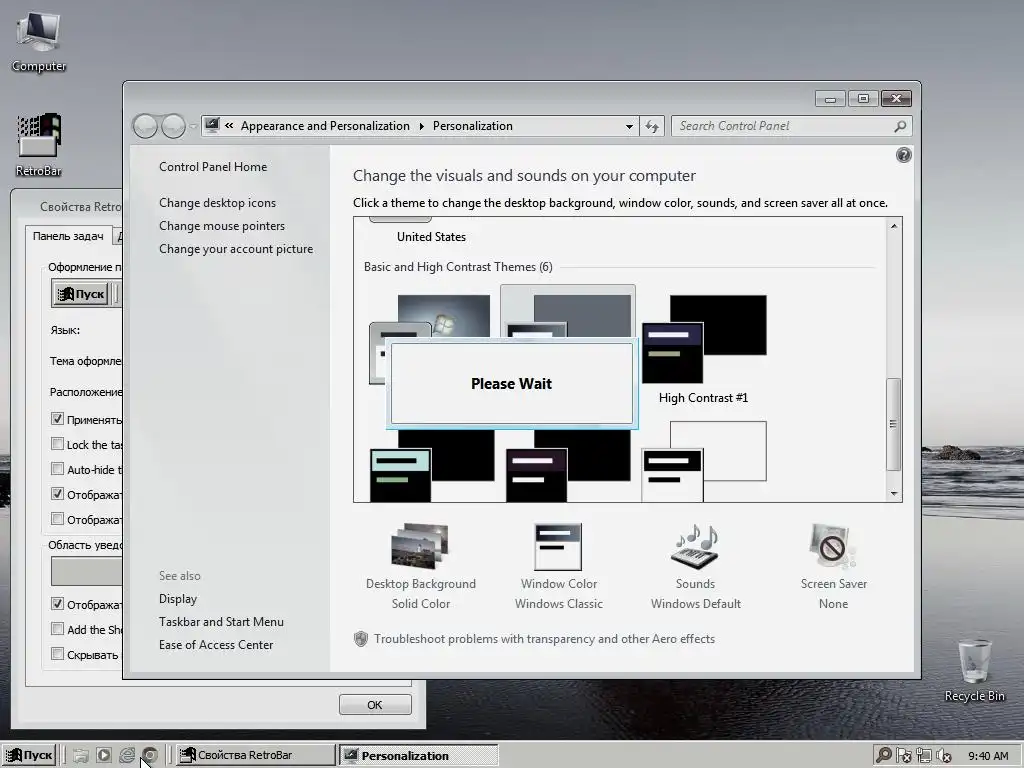Viewport: 1024px width, 768px height.
Task: Open the Computer desktop icon
Action: pos(39,42)
